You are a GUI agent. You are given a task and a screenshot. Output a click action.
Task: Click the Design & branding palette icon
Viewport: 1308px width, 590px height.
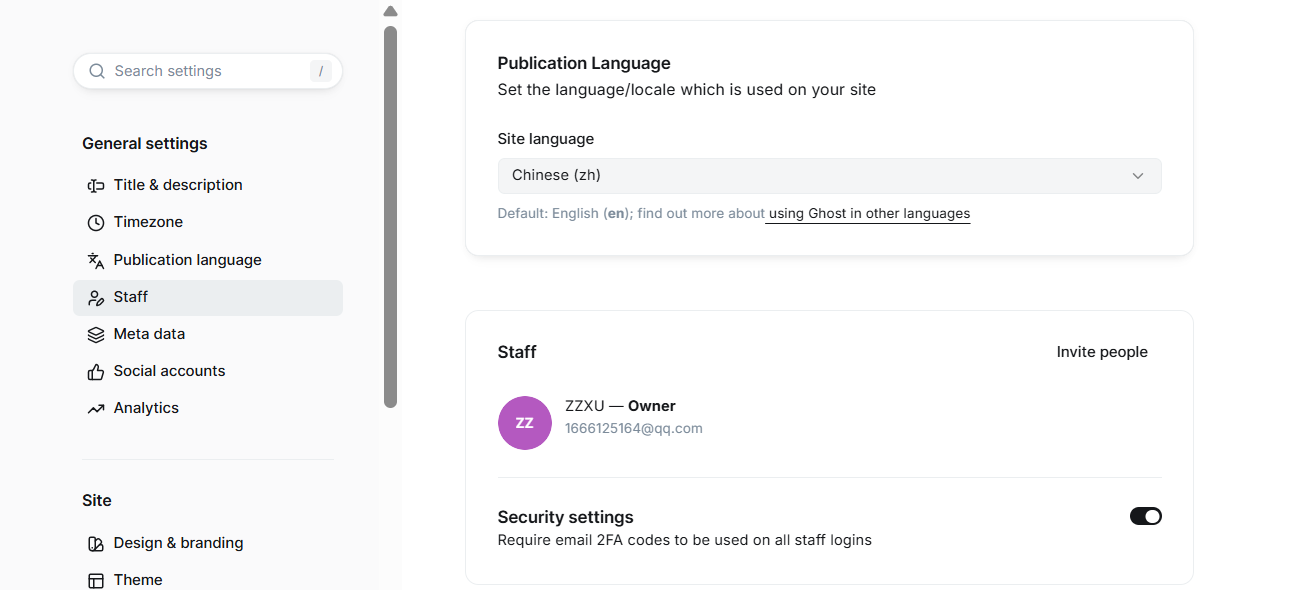point(96,543)
